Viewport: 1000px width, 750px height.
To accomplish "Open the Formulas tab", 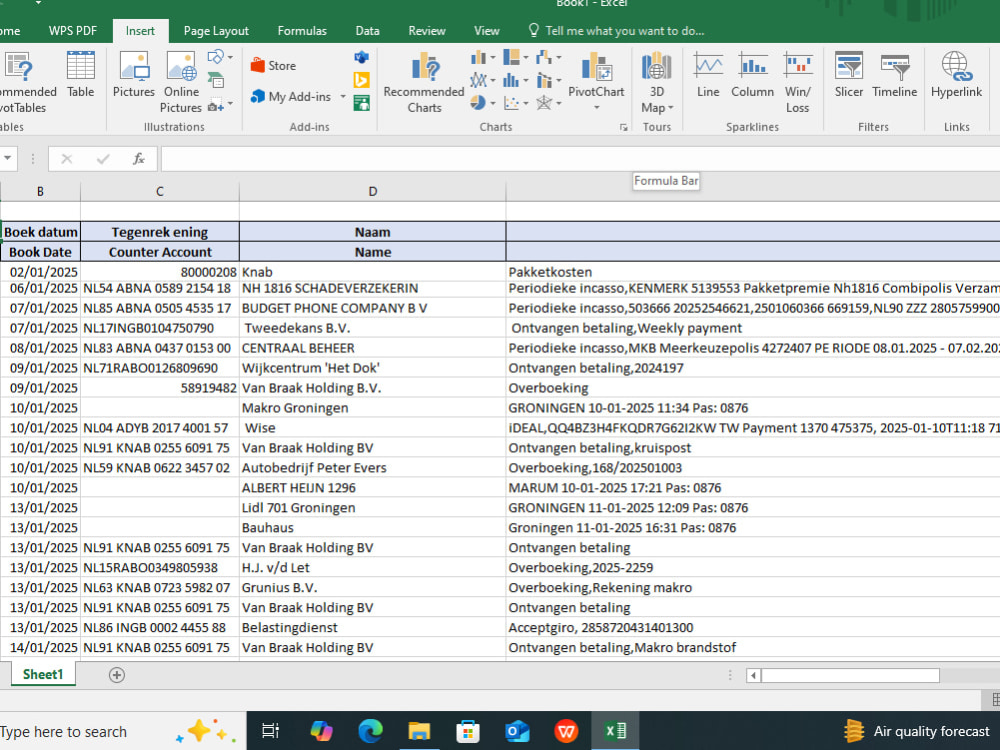I will point(302,31).
